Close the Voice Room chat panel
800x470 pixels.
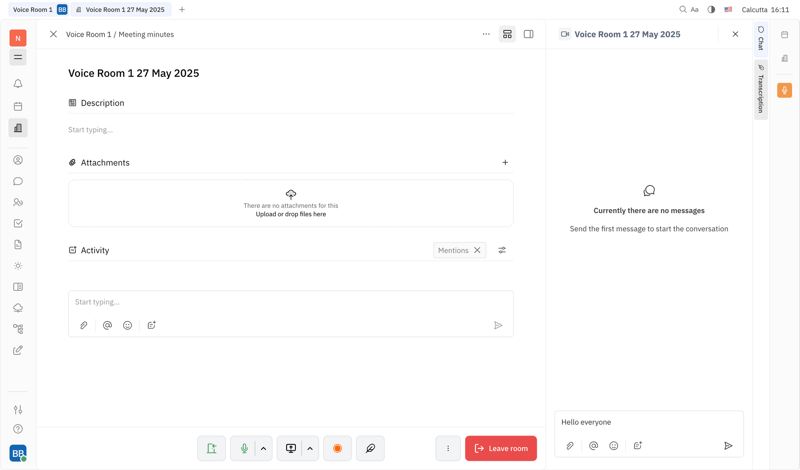click(735, 34)
